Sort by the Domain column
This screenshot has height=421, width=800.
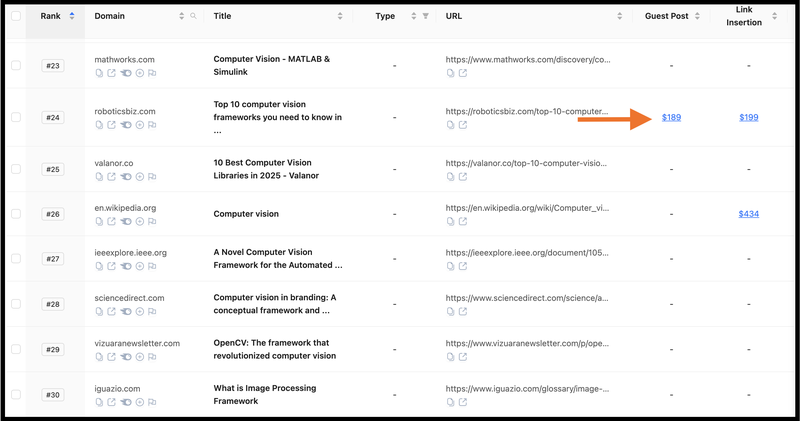[182, 16]
